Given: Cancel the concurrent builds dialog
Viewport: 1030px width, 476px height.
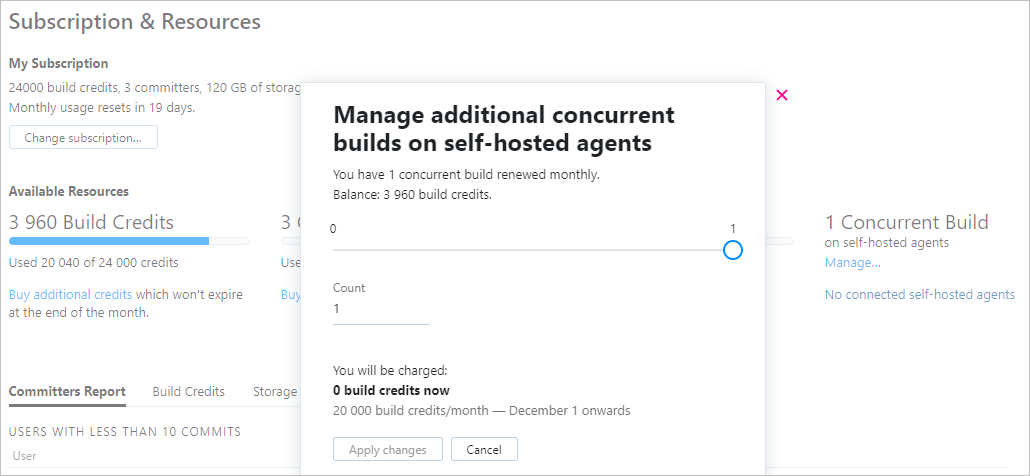Looking at the screenshot, I should pos(484,450).
